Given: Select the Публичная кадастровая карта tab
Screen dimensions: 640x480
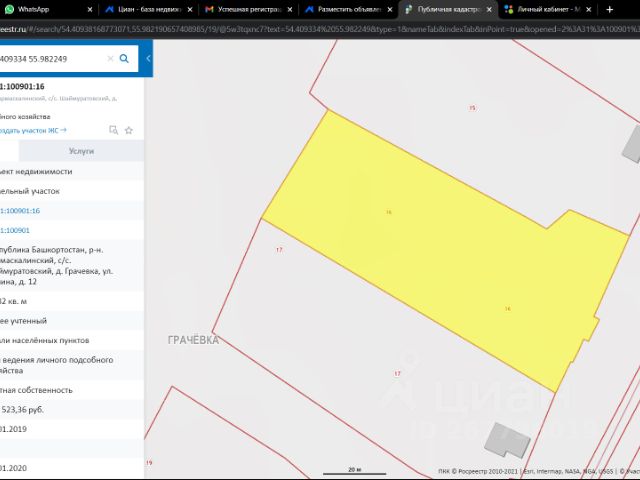Looking at the screenshot, I should (x=448, y=9).
